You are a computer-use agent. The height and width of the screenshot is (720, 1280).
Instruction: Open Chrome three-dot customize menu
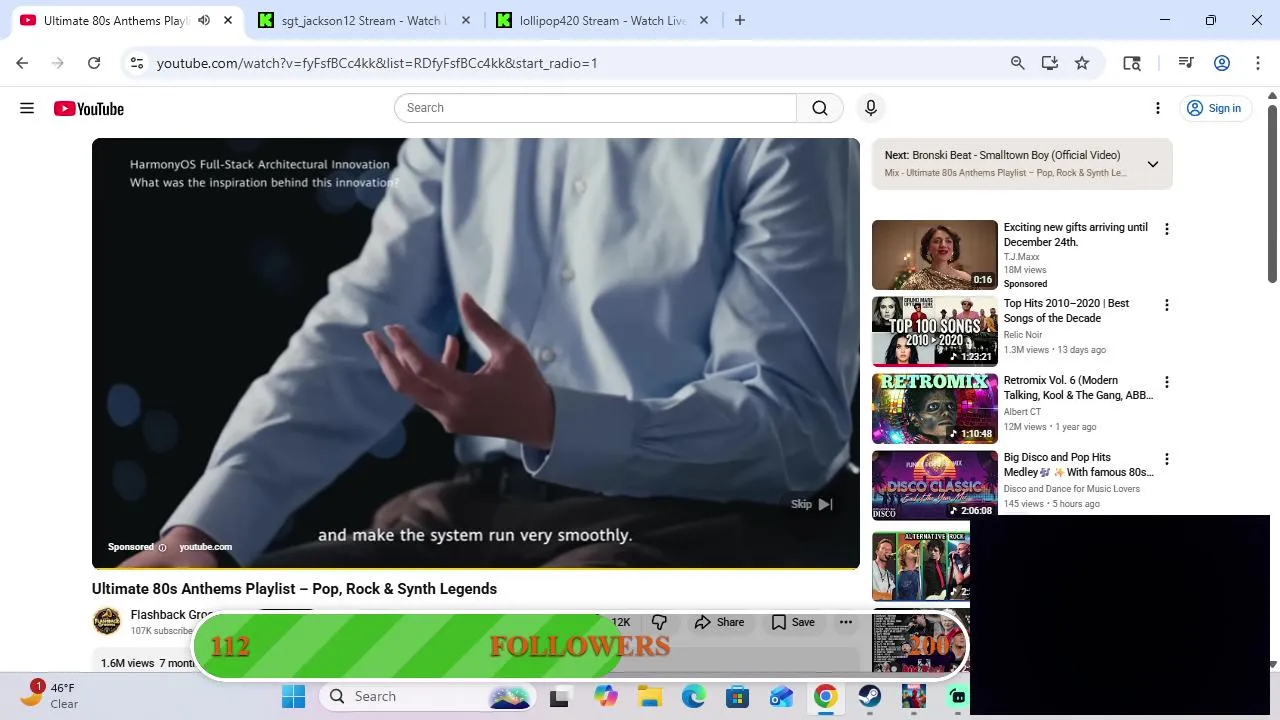click(1257, 63)
